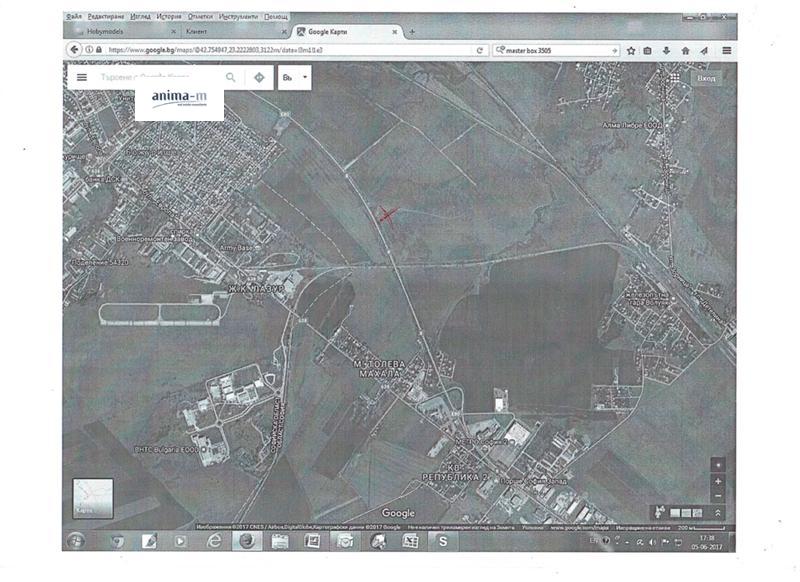The width and height of the screenshot is (800, 582).
Task: Expand the imagery strip chevron
Action: tap(718, 512)
